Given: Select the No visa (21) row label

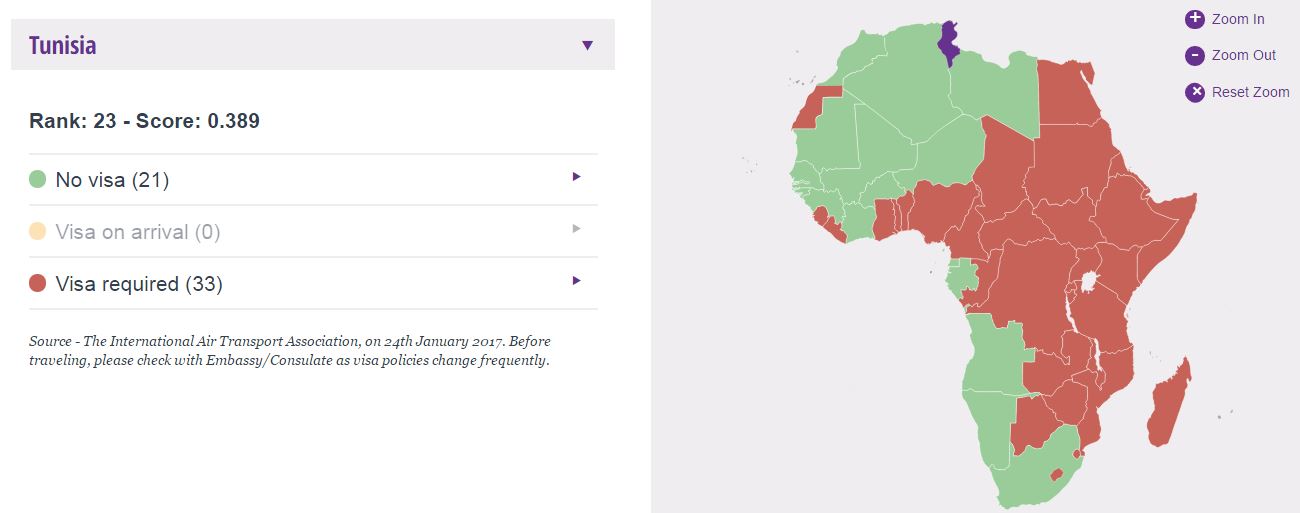Looking at the screenshot, I should tap(112, 180).
